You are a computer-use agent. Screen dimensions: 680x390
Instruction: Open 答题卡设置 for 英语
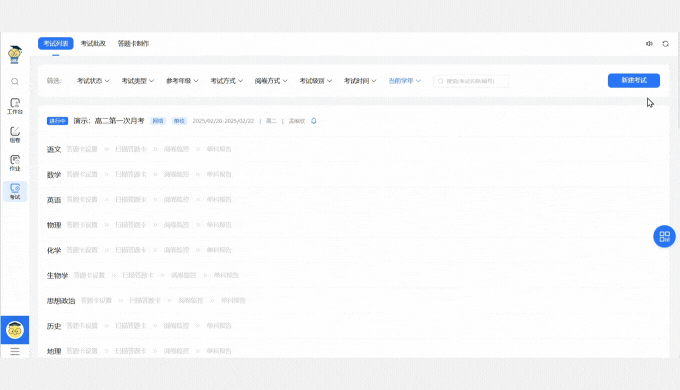pyautogui.click(x=82, y=200)
